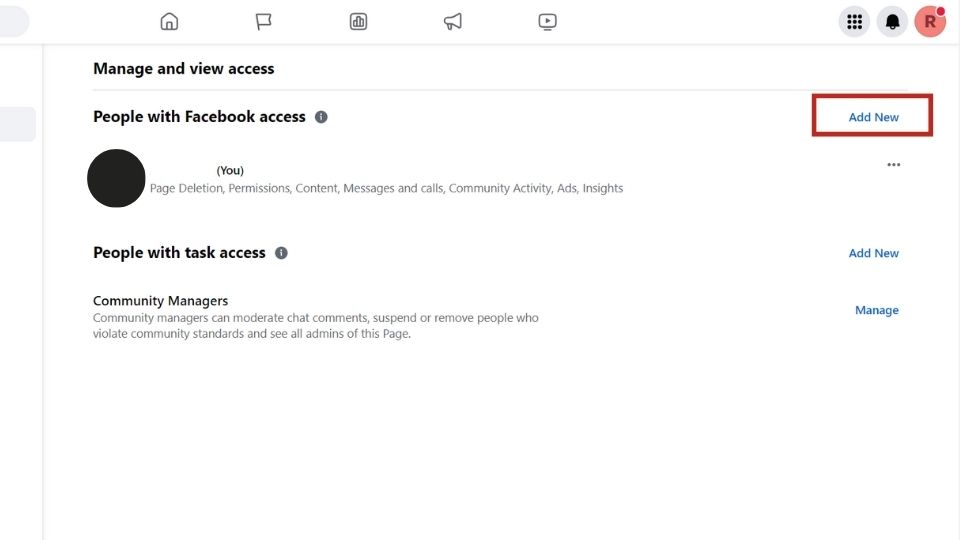The width and height of the screenshot is (960, 540).
Task: Open three-dot options for your account
Action: [x=893, y=164]
